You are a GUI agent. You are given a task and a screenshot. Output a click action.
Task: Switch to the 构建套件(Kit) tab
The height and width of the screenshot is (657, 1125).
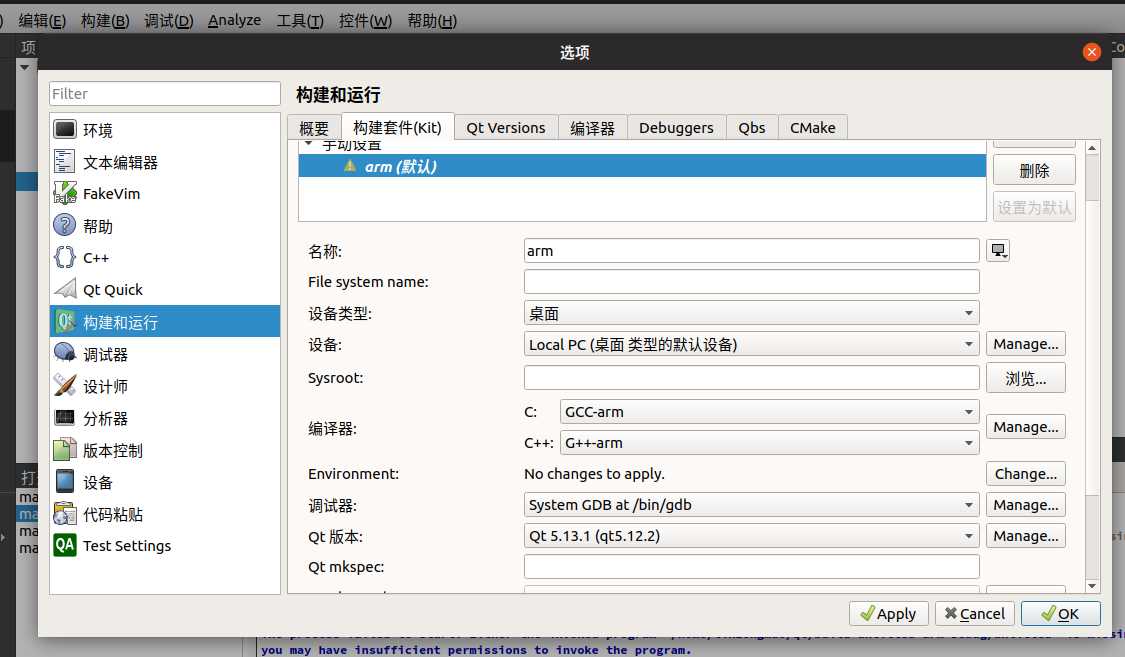(397, 127)
